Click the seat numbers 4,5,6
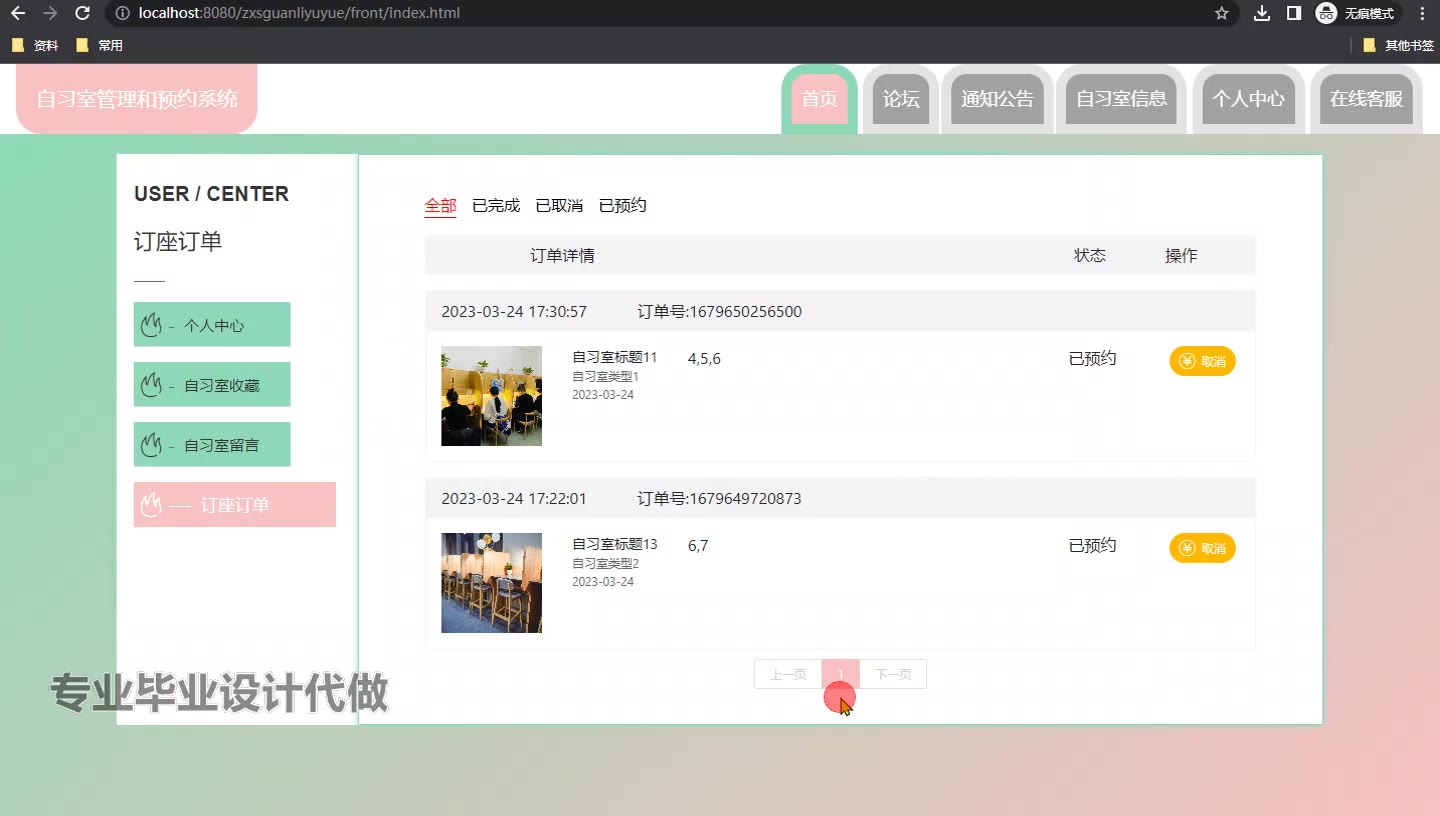This screenshot has width=1440, height=816. [704, 359]
